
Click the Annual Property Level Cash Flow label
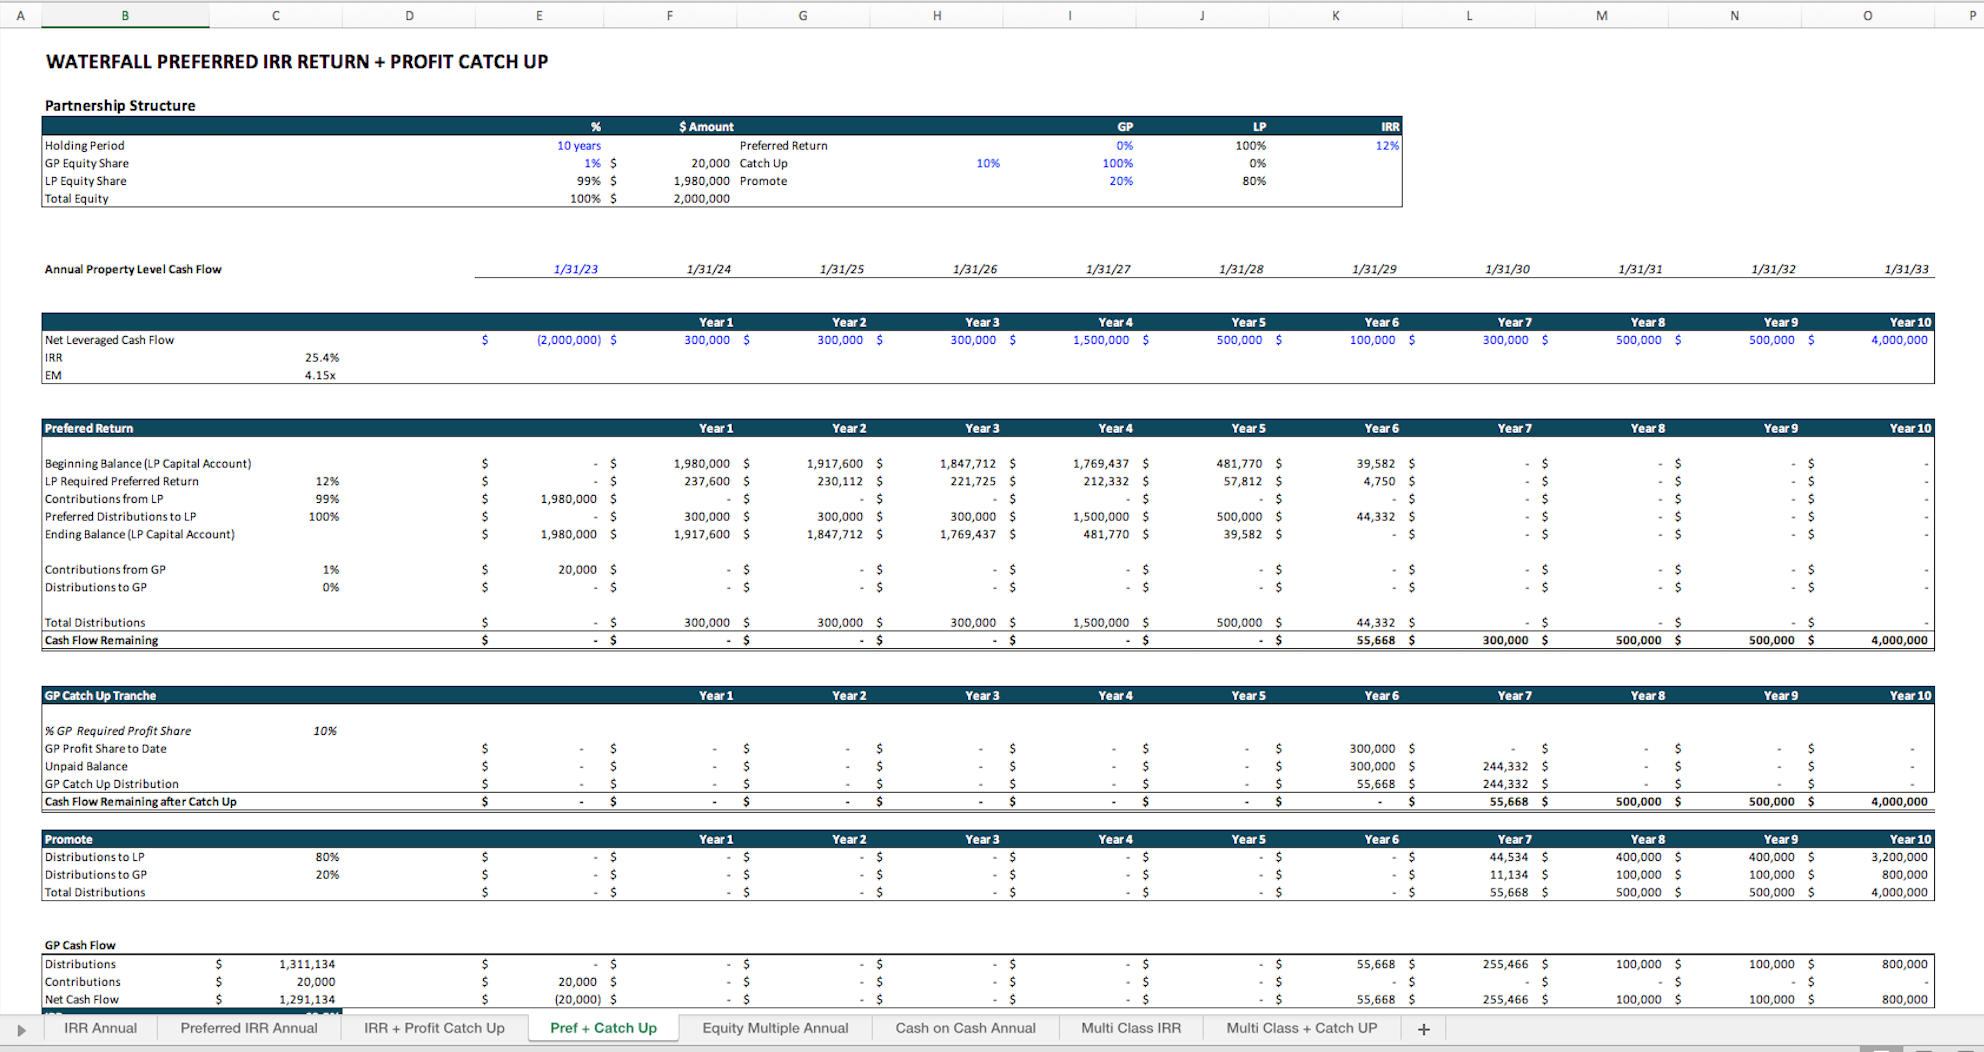pyautogui.click(x=133, y=270)
